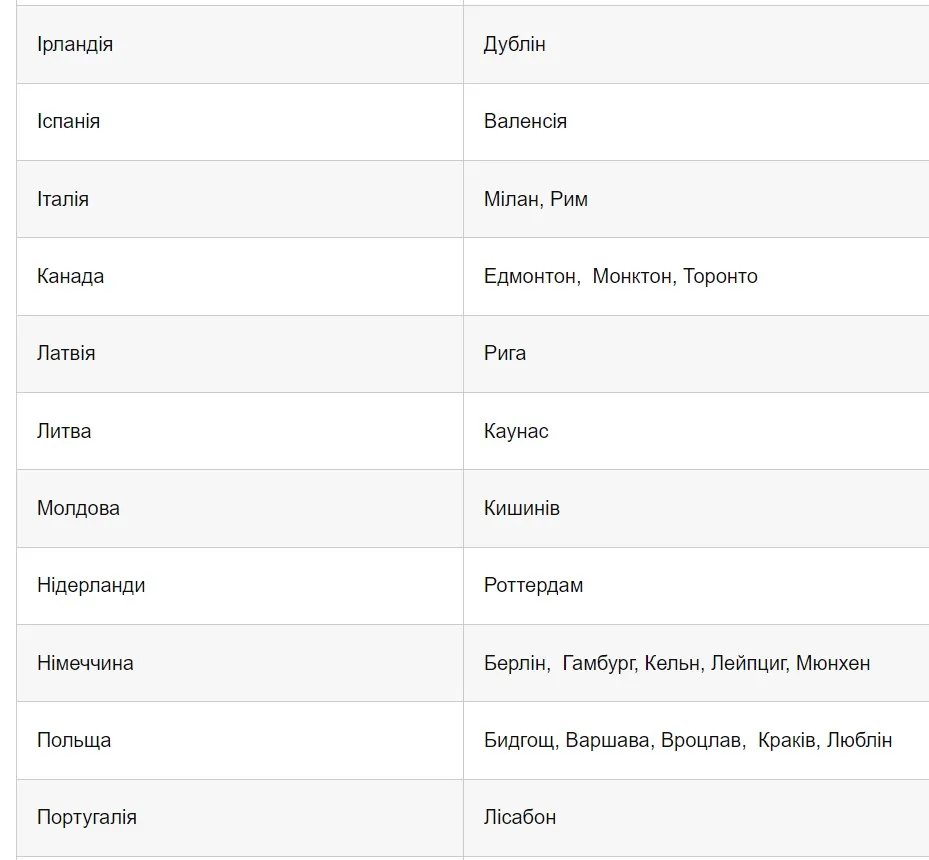Click the city Едмонтон
Screen dimensions: 929x860
530,276
